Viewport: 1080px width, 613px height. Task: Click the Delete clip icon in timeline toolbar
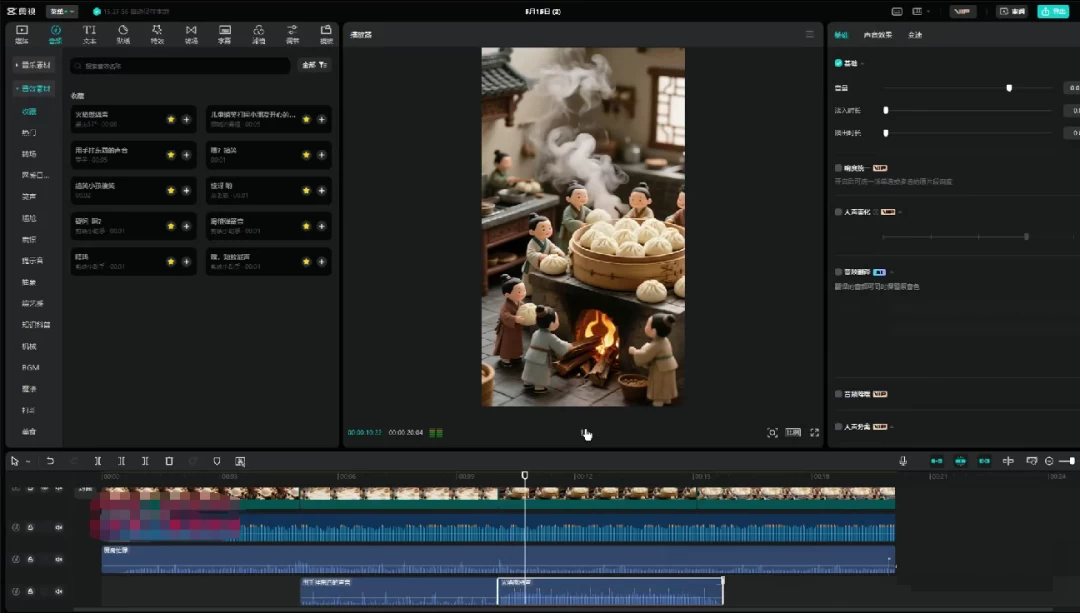coord(169,461)
